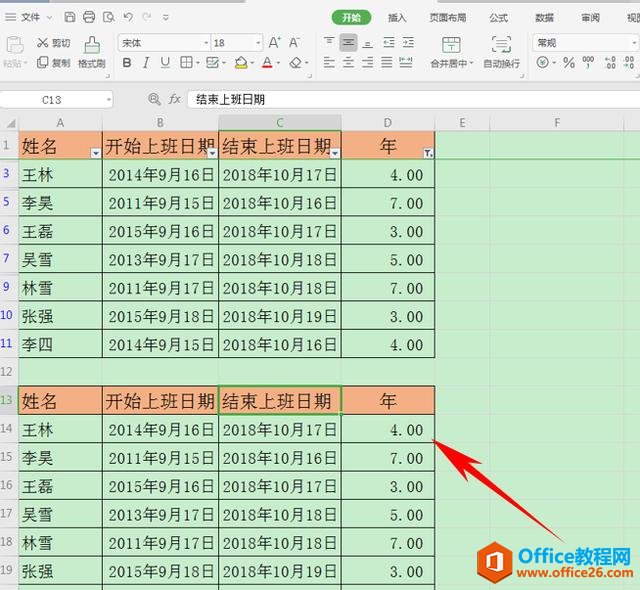Toggle Italic formatting

click(x=146, y=63)
